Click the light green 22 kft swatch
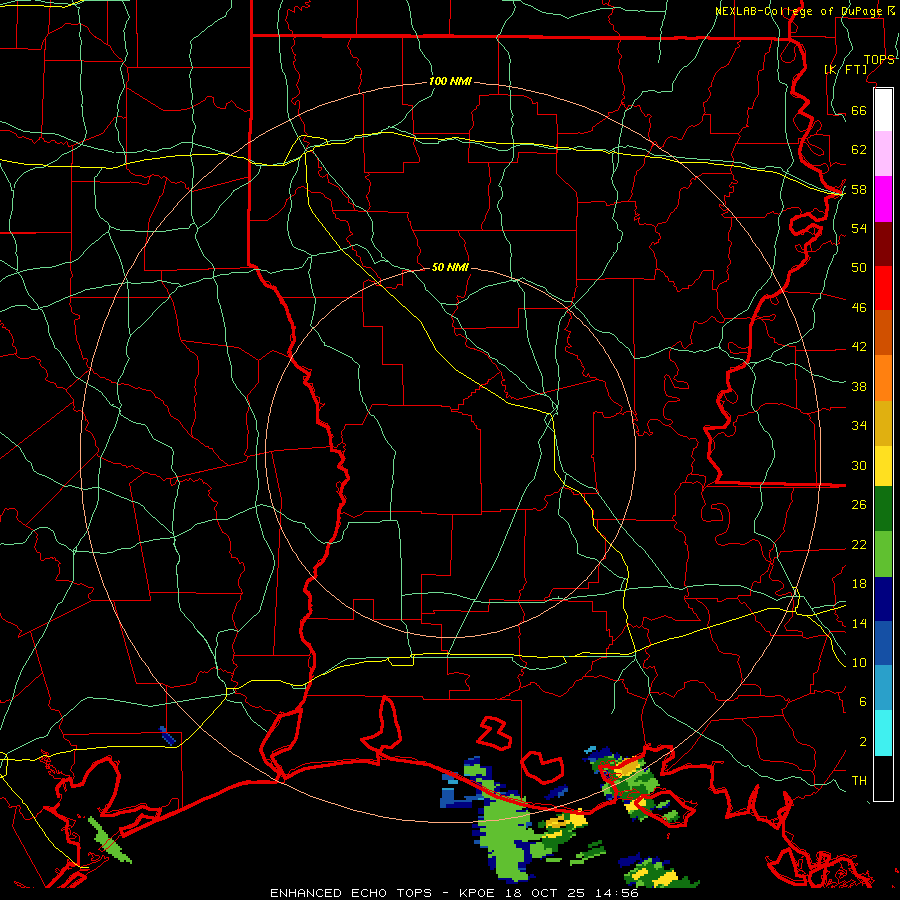This screenshot has height=900, width=900. point(883,554)
